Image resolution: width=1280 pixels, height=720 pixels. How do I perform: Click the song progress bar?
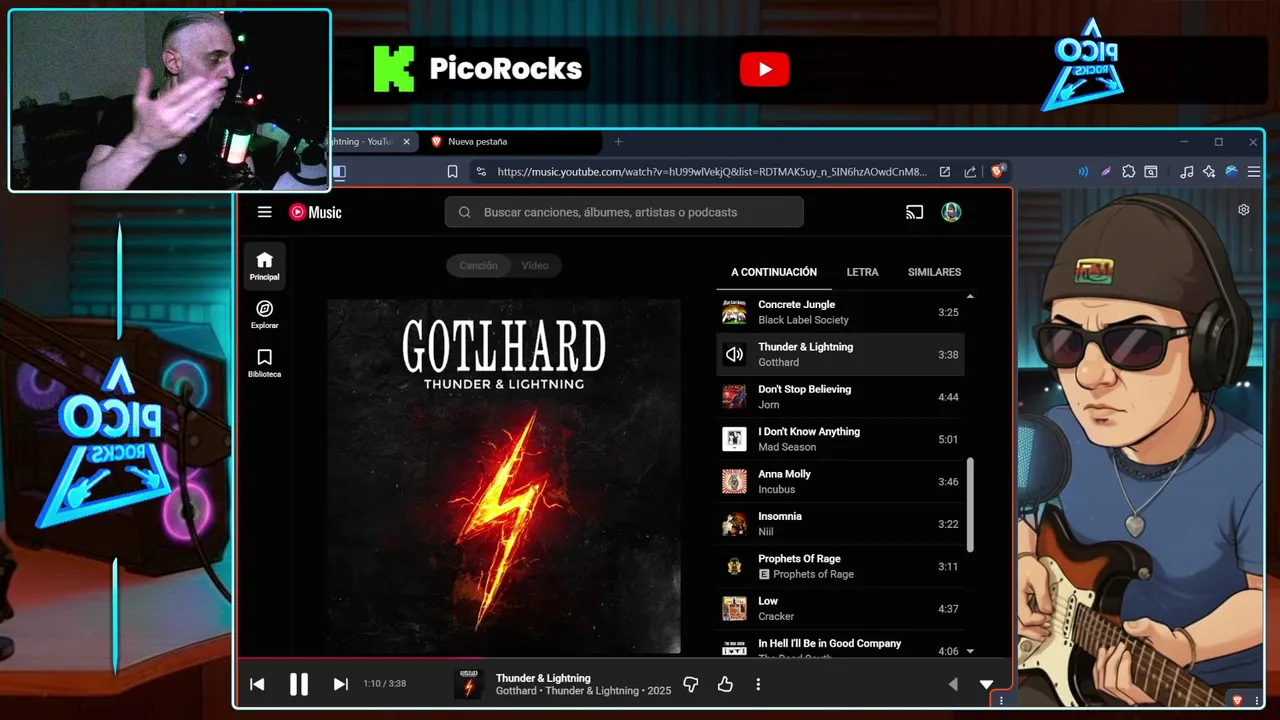[624, 658]
